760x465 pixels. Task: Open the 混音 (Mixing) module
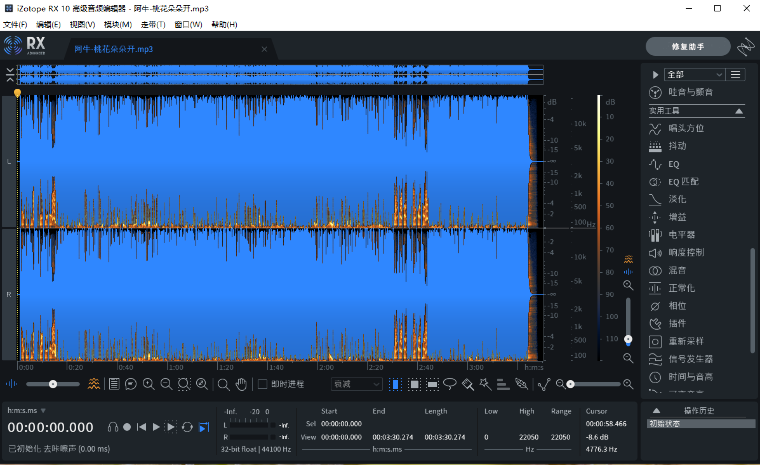pyautogui.click(x=676, y=270)
